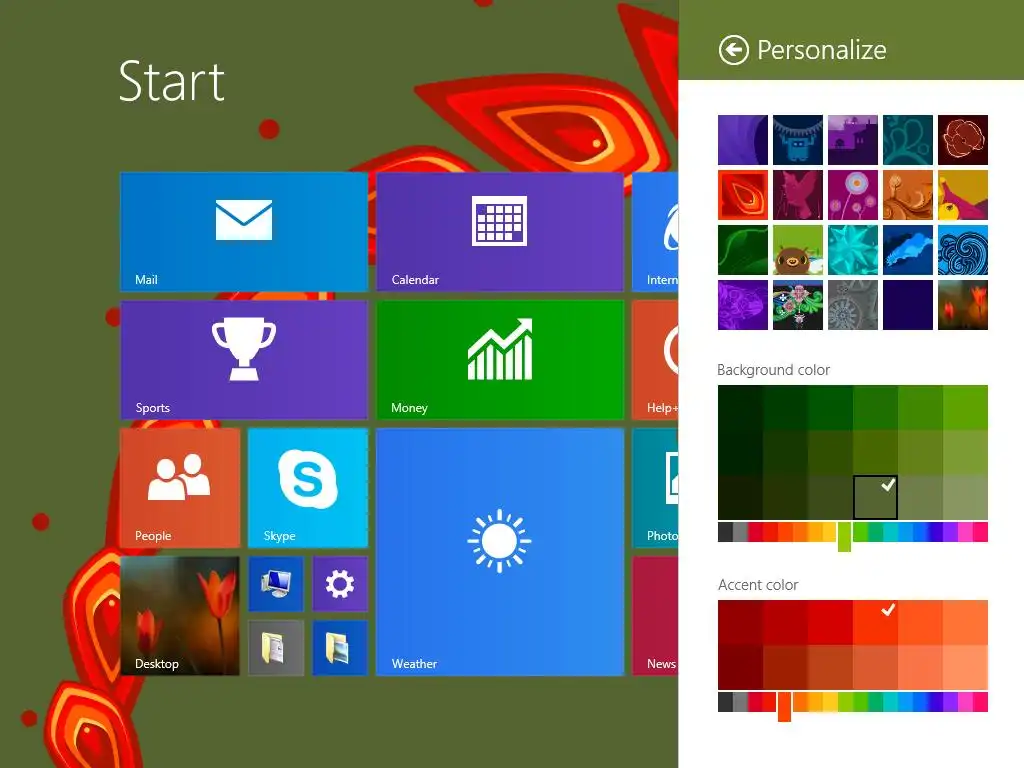Choose the blue feather background thumbnail
Image resolution: width=1024 pixels, height=768 pixels.
coord(908,250)
